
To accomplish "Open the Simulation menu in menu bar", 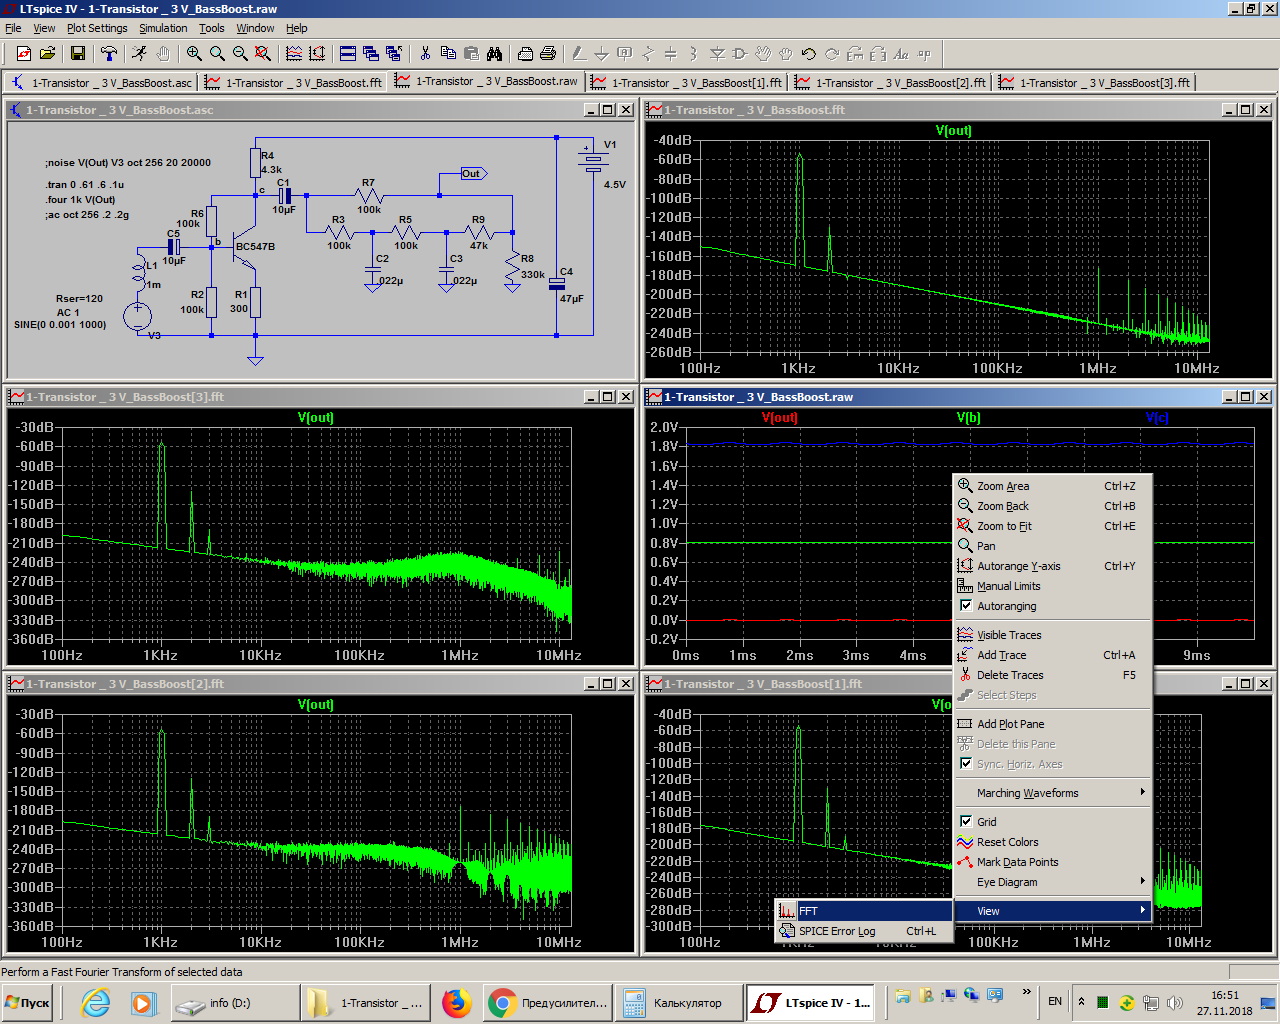I will click(x=162, y=28).
